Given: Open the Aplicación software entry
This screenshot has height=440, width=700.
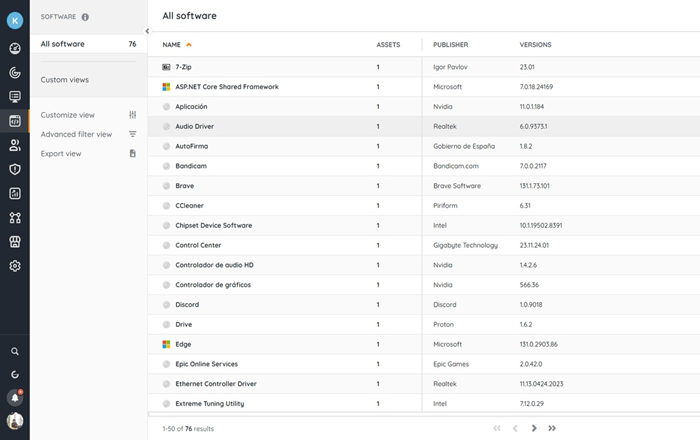Looking at the screenshot, I should (x=191, y=107).
